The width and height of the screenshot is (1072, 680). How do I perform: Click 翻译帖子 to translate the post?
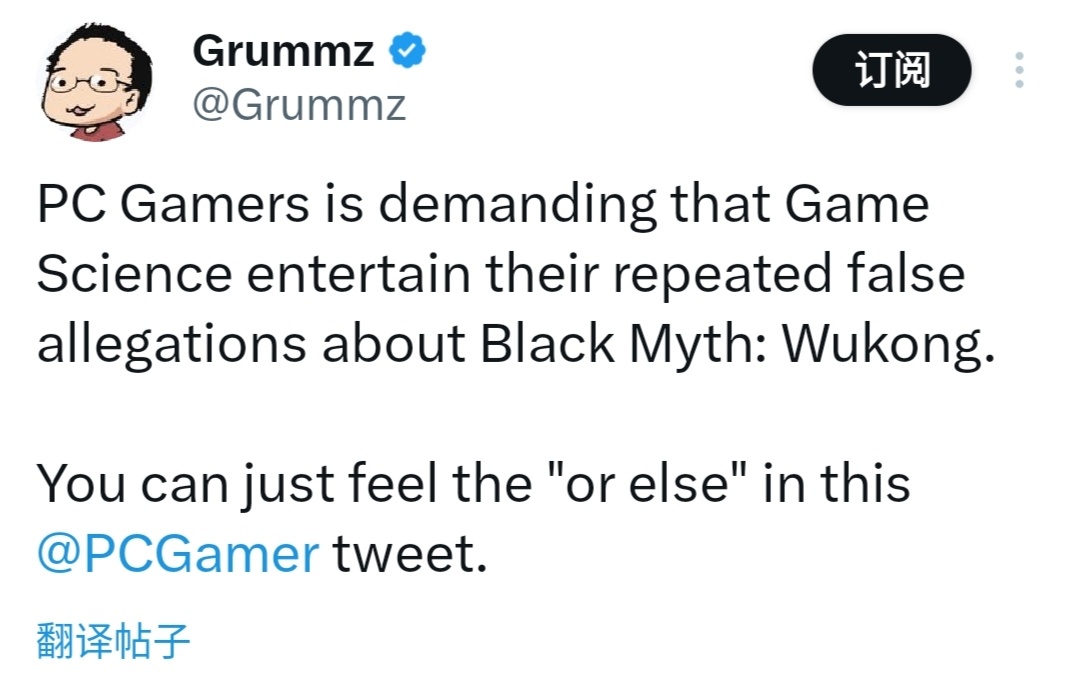point(113,641)
